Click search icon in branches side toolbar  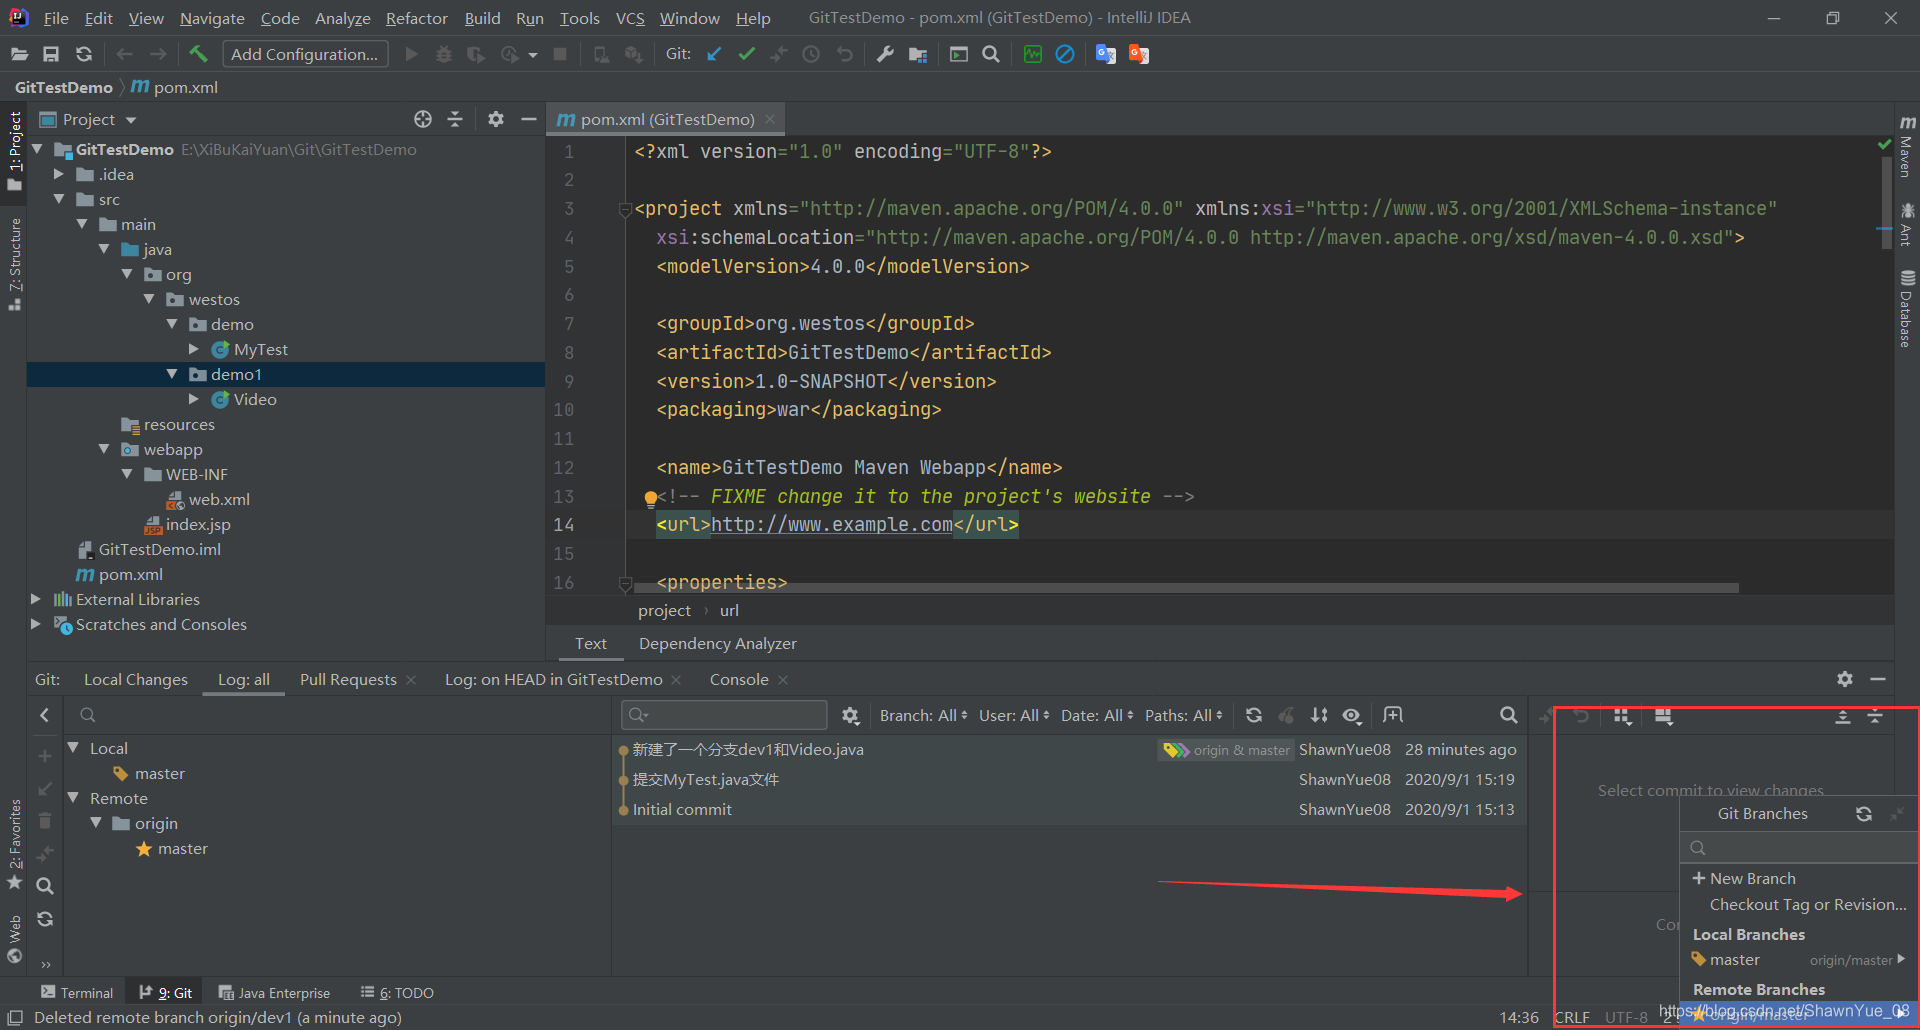(45, 885)
